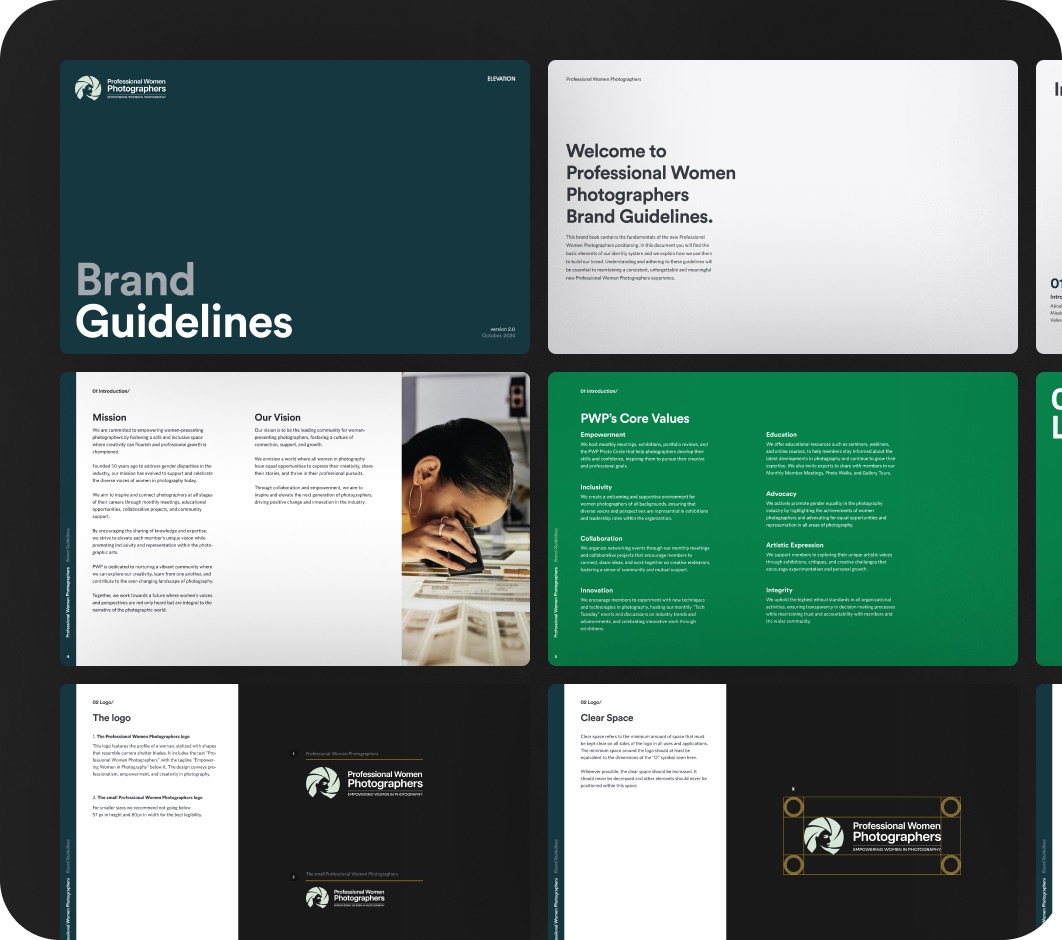Click '01 Introduction/' on the green values page
The image size is (1062, 940).
[x=599, y=391]
